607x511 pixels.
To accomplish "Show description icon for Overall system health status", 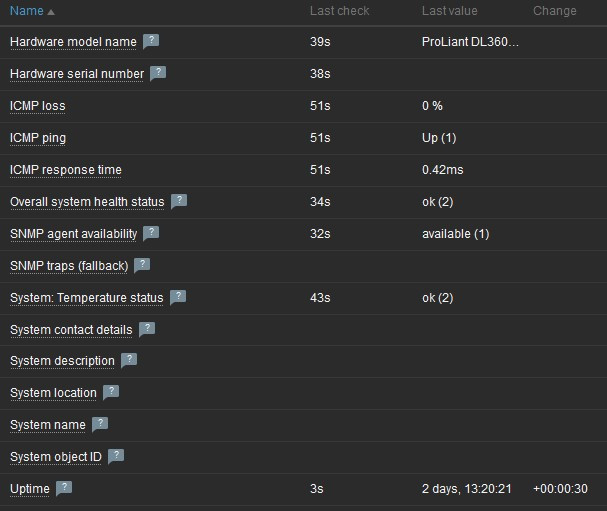I will [179, 201].
